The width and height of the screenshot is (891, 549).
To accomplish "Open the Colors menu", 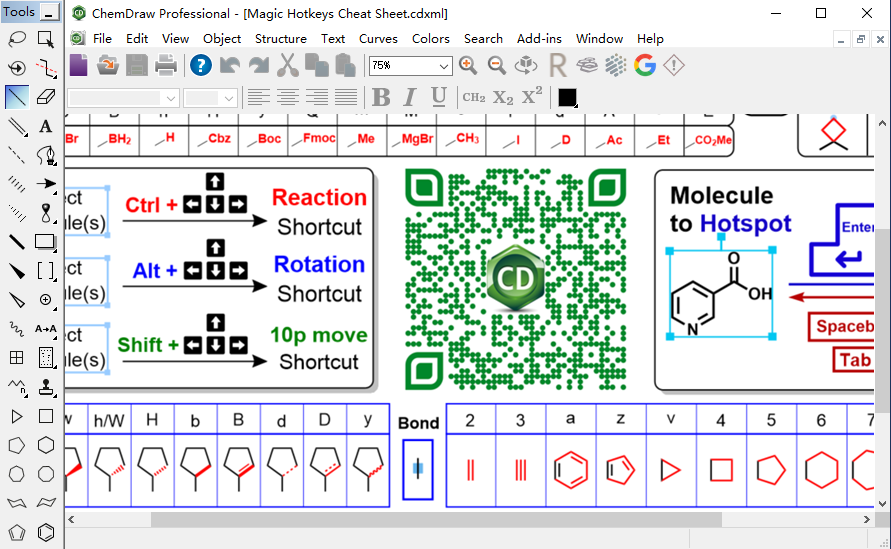I will 431,39.
